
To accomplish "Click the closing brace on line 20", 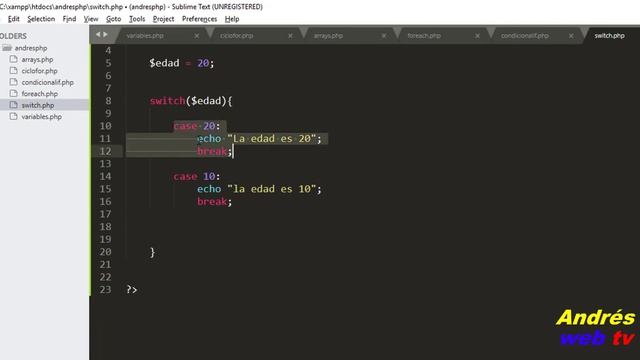I will coord(152,252).
